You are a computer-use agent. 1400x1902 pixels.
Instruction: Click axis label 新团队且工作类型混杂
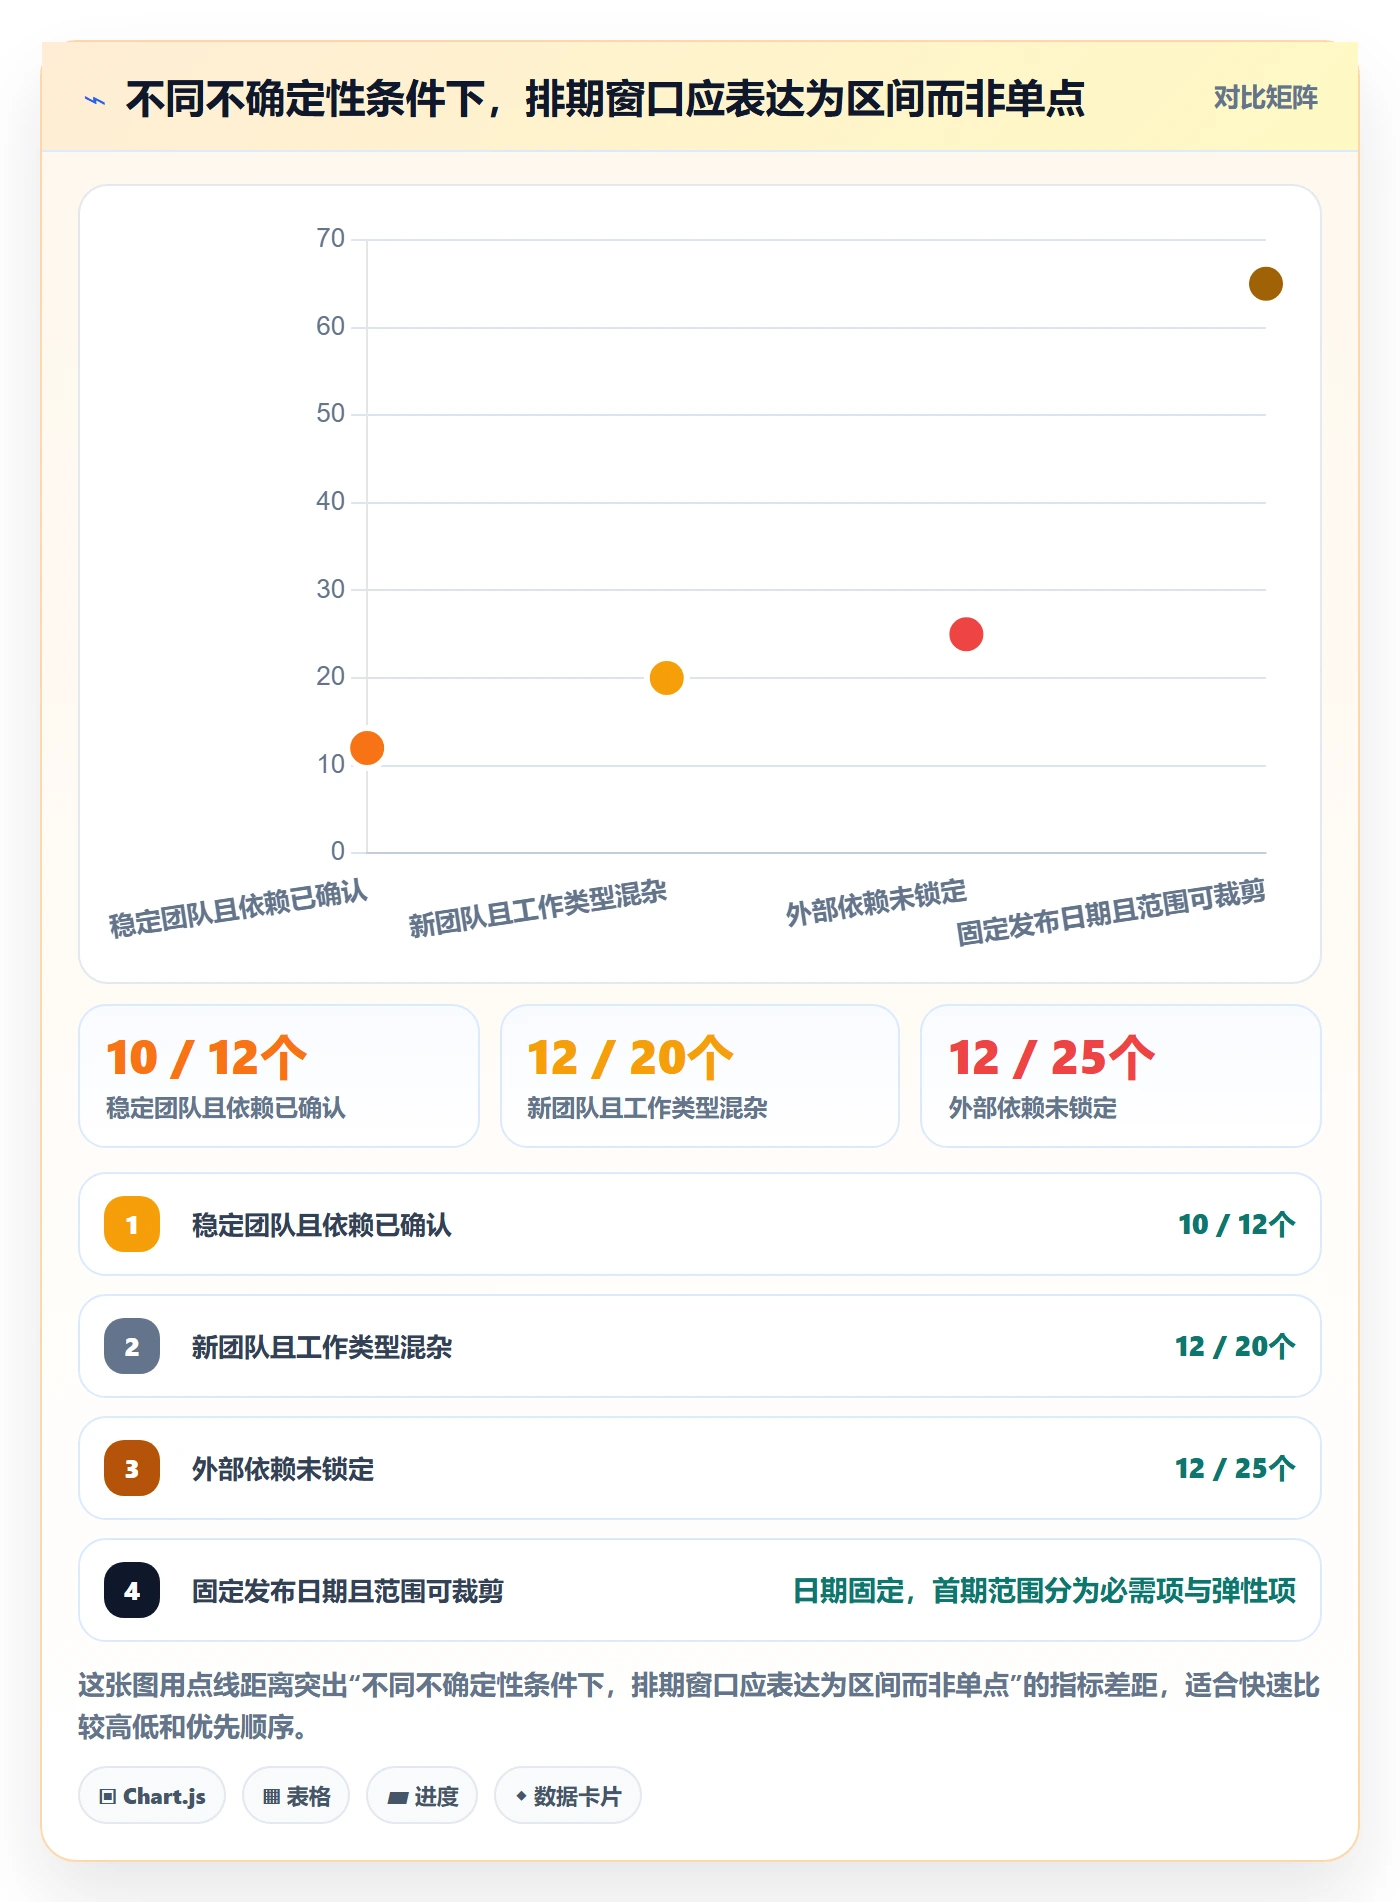[538, 908]
